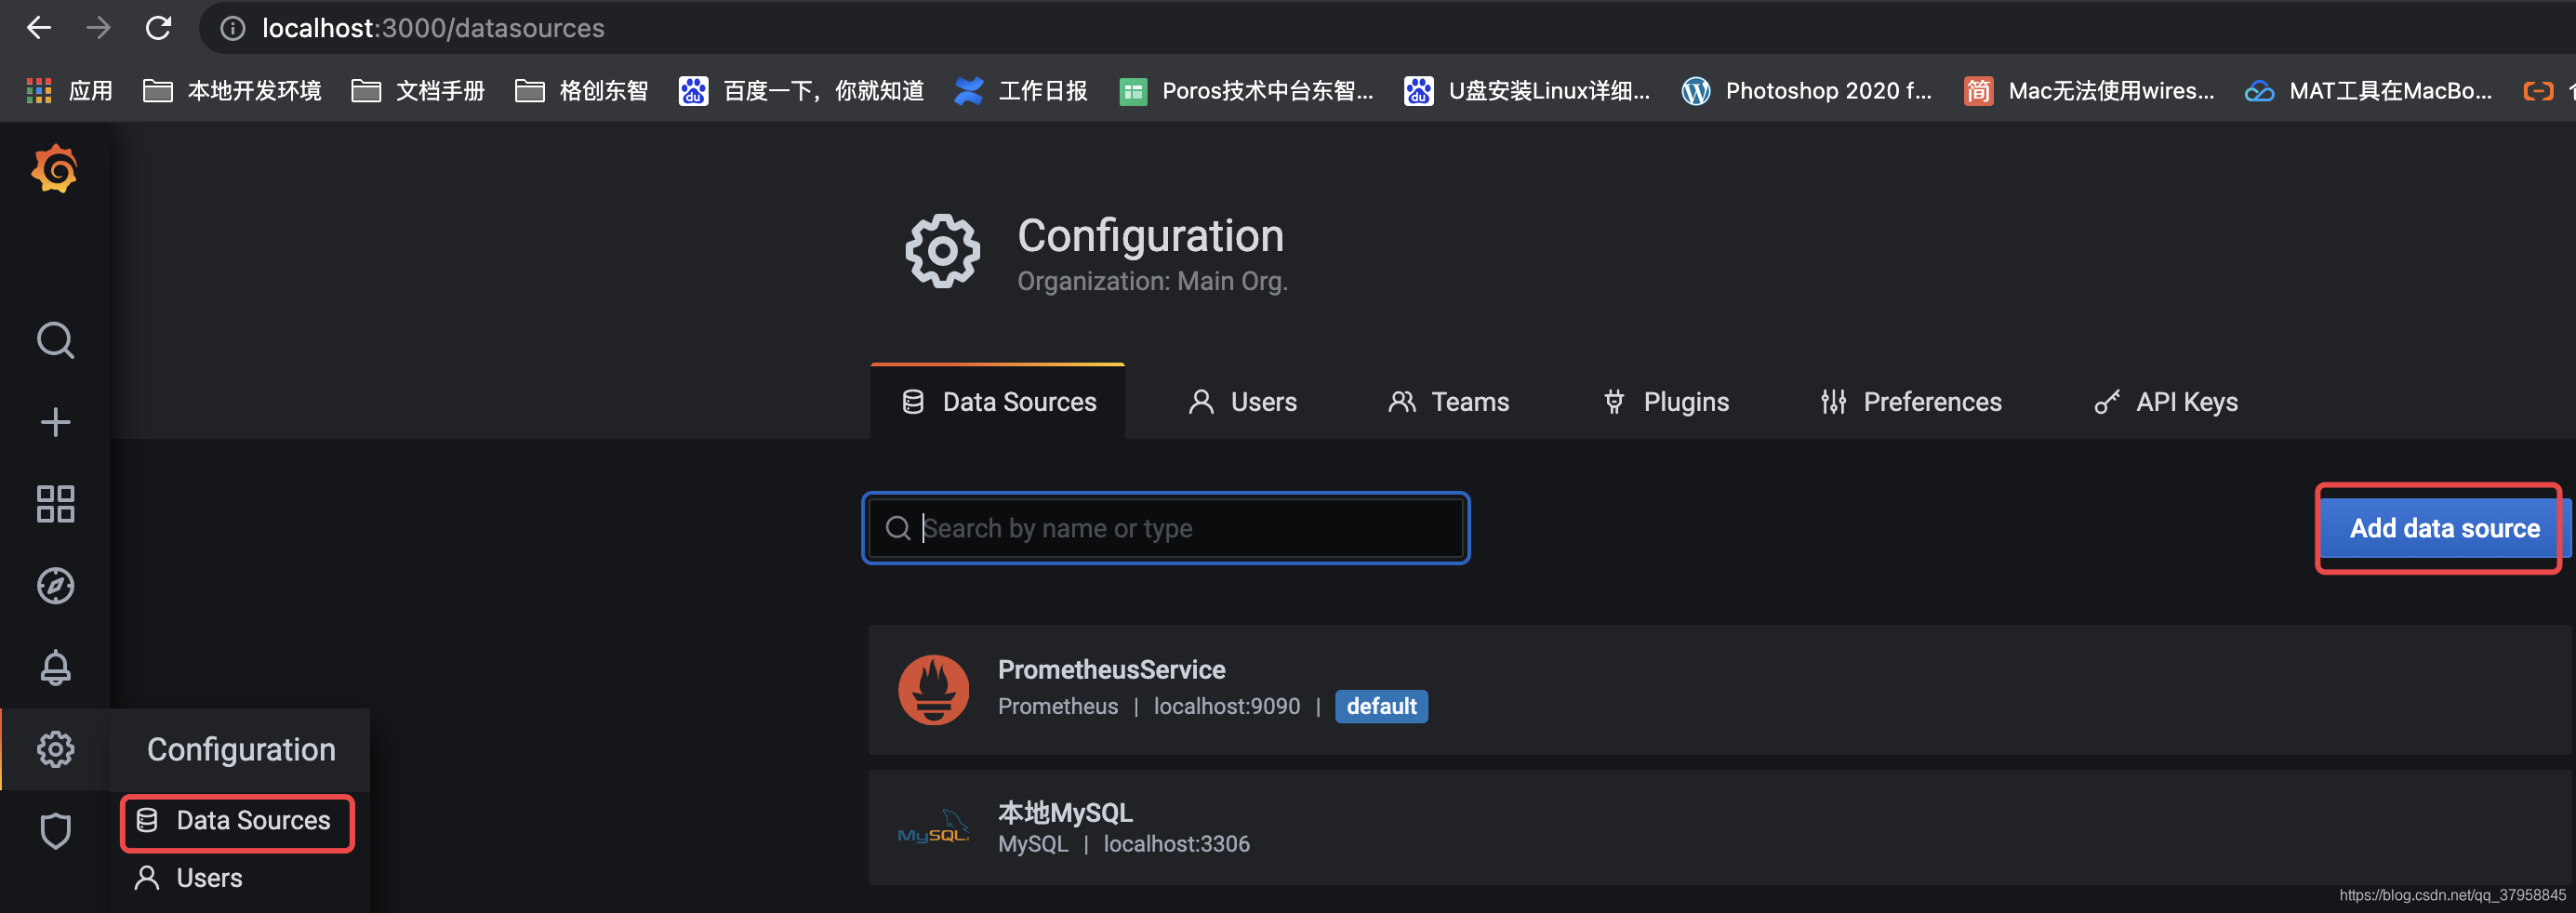The height and width of the screenshot is (913, 2576).
Task: Click the Create plus icon in sidebar
Action: [55, 422]
